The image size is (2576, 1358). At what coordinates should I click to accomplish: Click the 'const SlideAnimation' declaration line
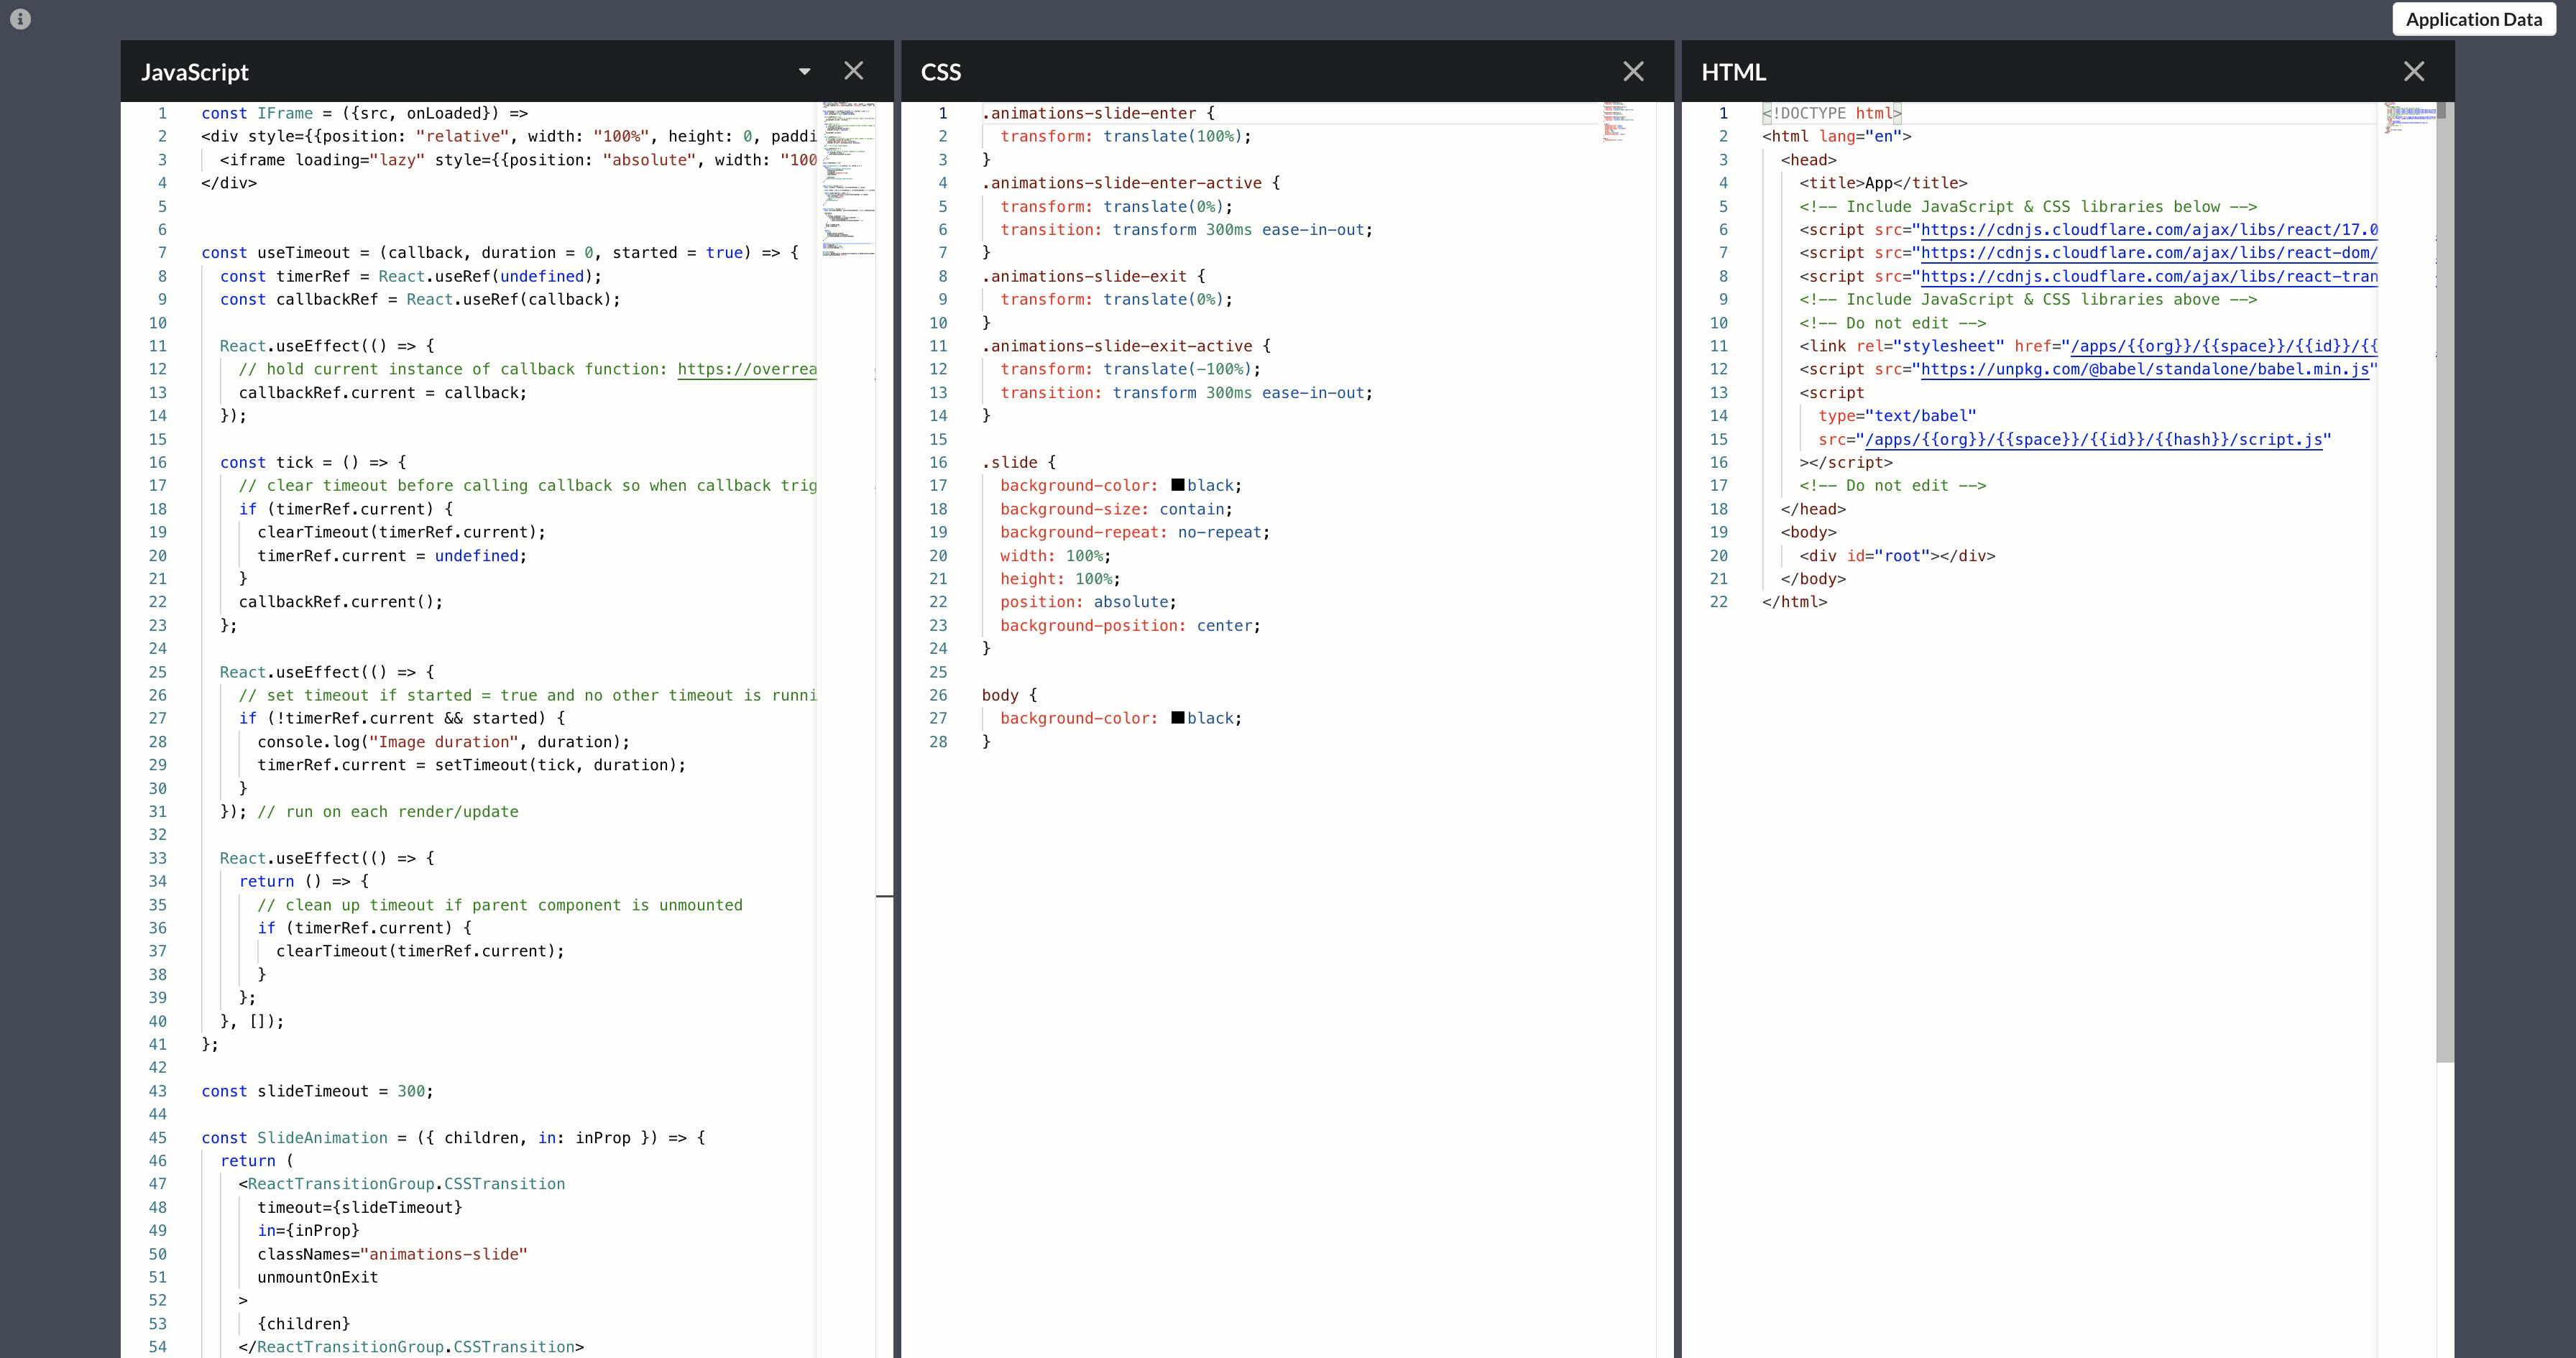[x=453, y=1138]
